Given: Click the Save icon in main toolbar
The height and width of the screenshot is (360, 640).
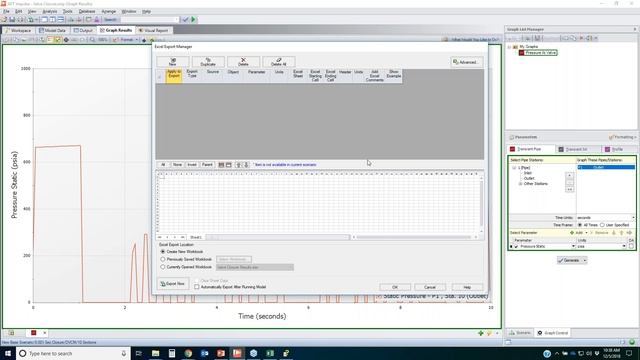Looking at the screenshot, I should click(x=12, y=20).
